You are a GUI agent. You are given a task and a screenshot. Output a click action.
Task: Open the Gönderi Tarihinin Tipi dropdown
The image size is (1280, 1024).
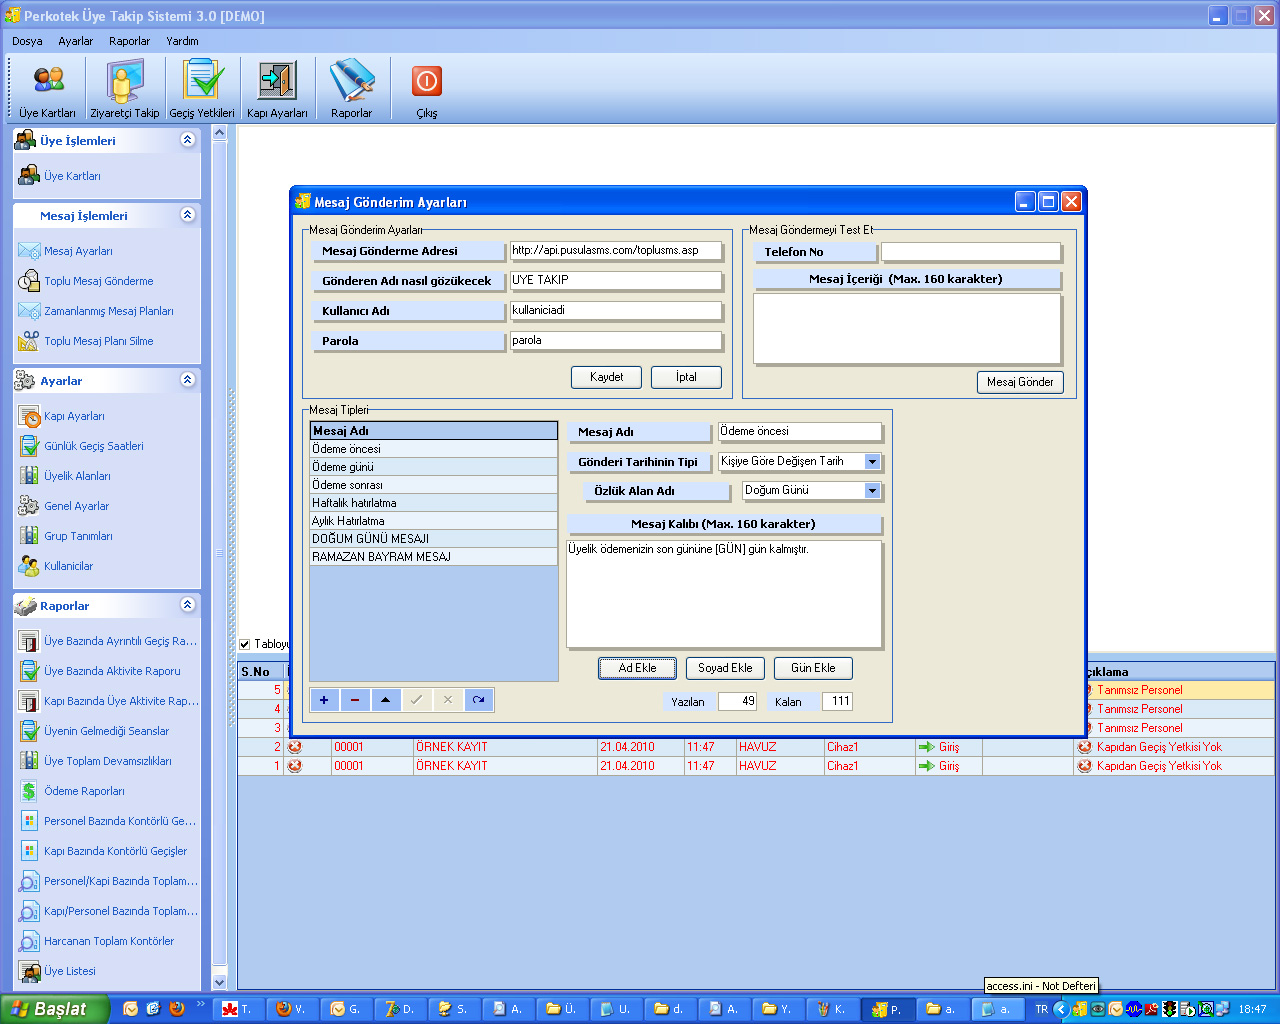tap(872, 461)
